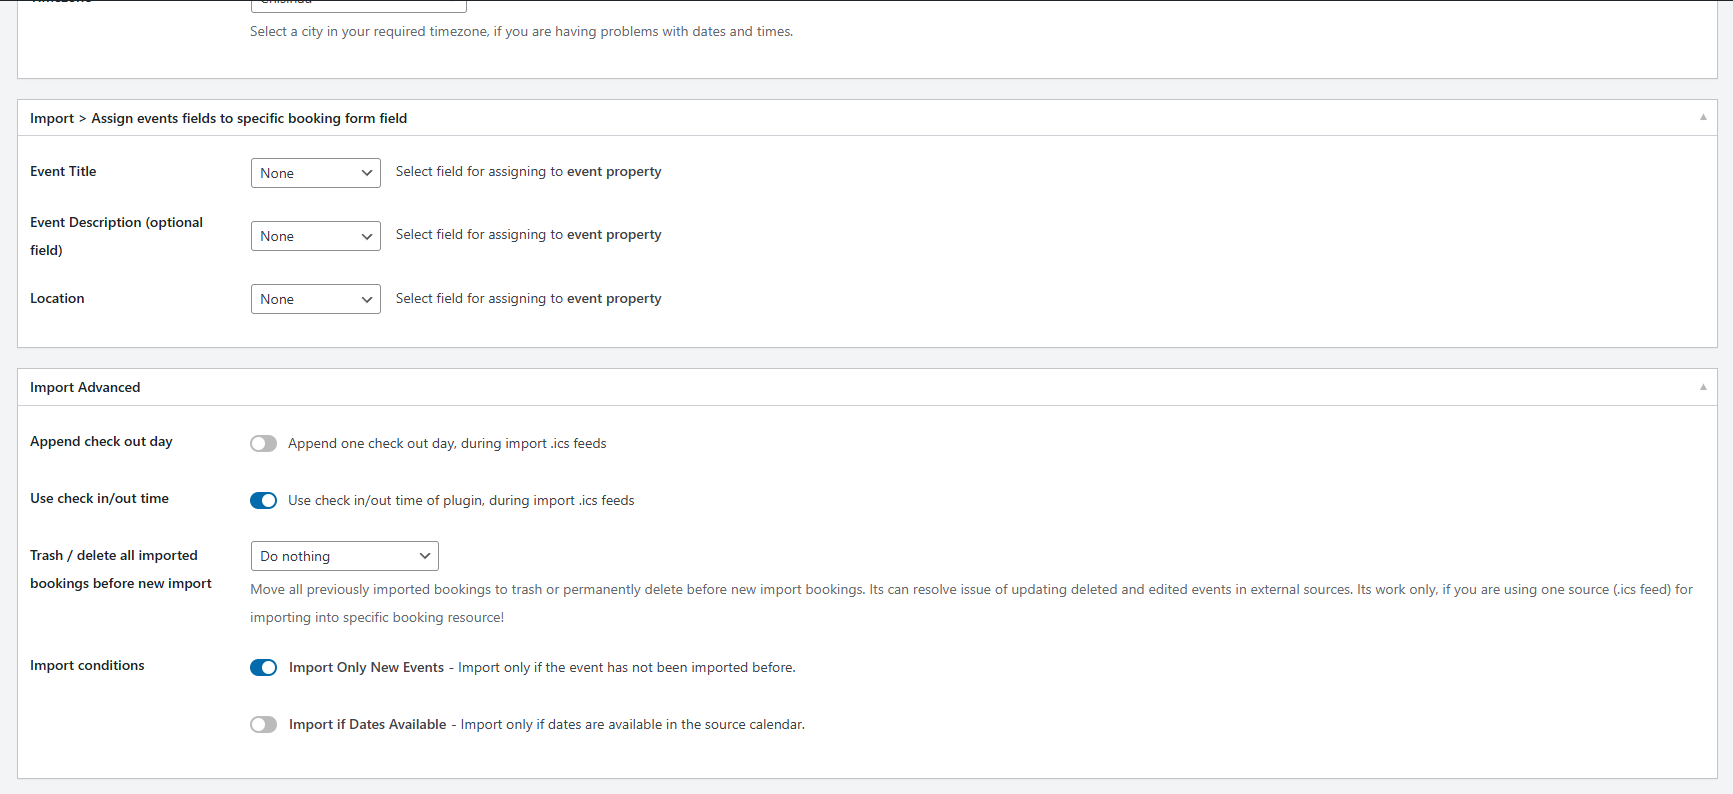Click the Import conditions row label
The height and width of the screenshot is (794, 1733).
tap(87, 665)
